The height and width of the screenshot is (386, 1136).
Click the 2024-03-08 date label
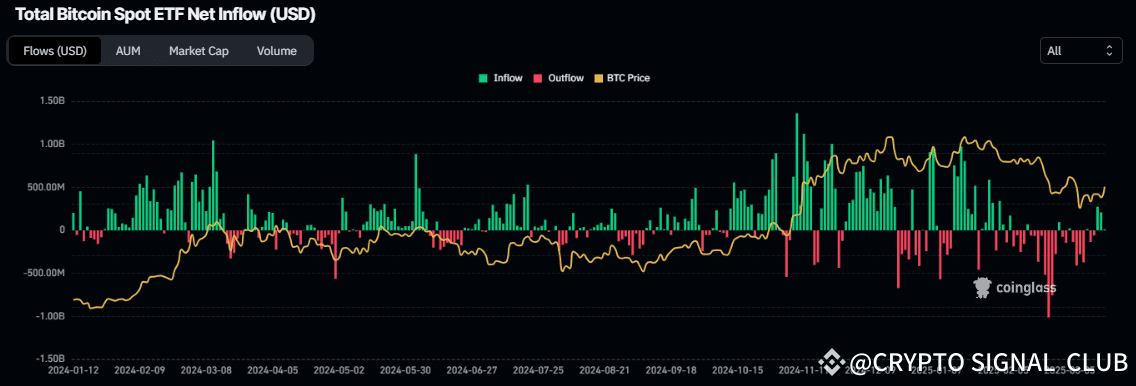pyautogui.click(x=205, y=369)
